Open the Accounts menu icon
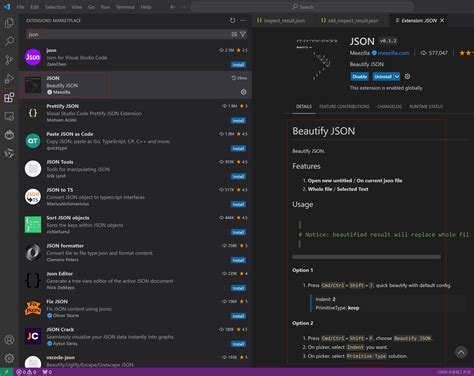474x376 pixels. (x=9, y=340)
